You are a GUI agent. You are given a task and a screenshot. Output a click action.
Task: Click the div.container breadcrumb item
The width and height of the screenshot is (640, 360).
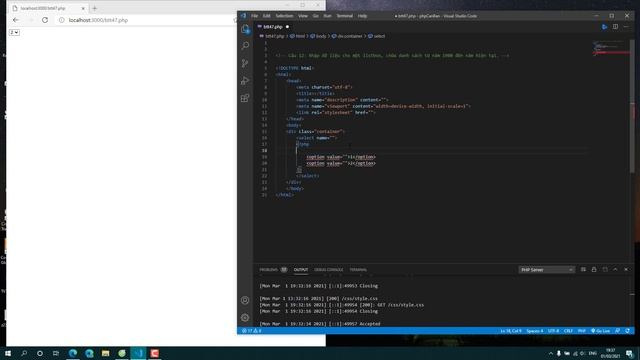(347, 36)
